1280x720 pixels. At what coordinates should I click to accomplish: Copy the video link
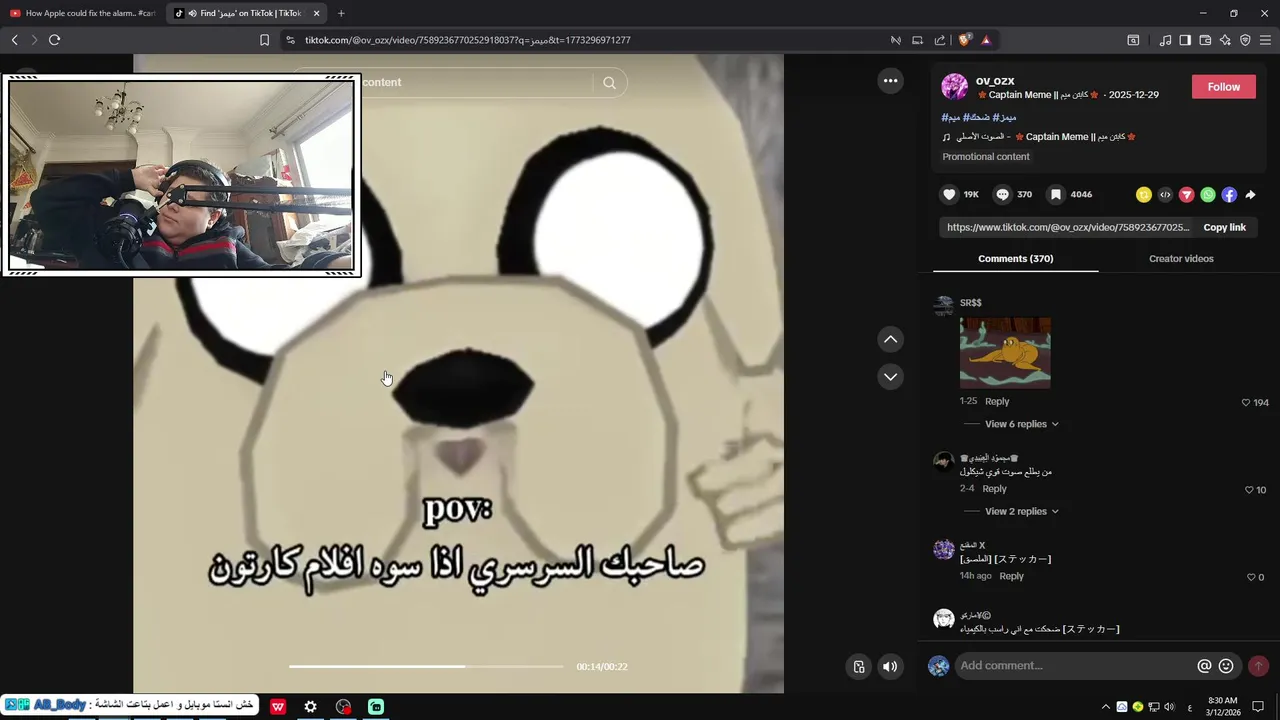tap(1224, 227)
